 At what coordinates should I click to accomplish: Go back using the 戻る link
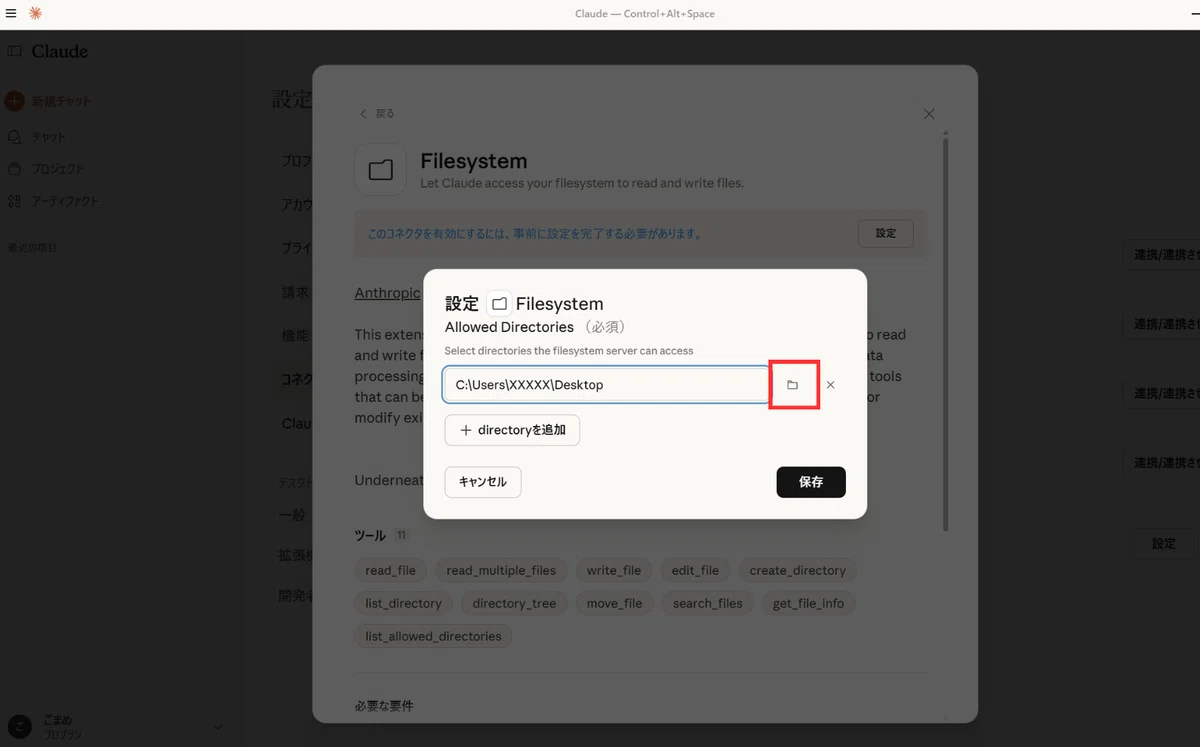point(377,114)
